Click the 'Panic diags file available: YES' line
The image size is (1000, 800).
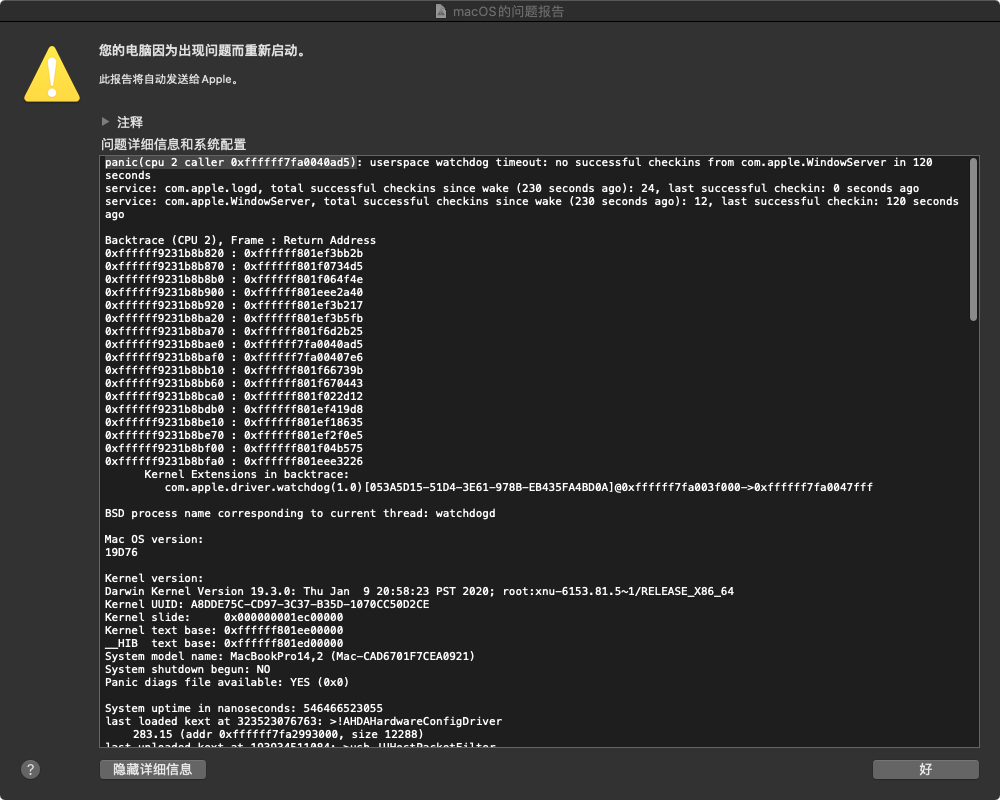(227, 683)
